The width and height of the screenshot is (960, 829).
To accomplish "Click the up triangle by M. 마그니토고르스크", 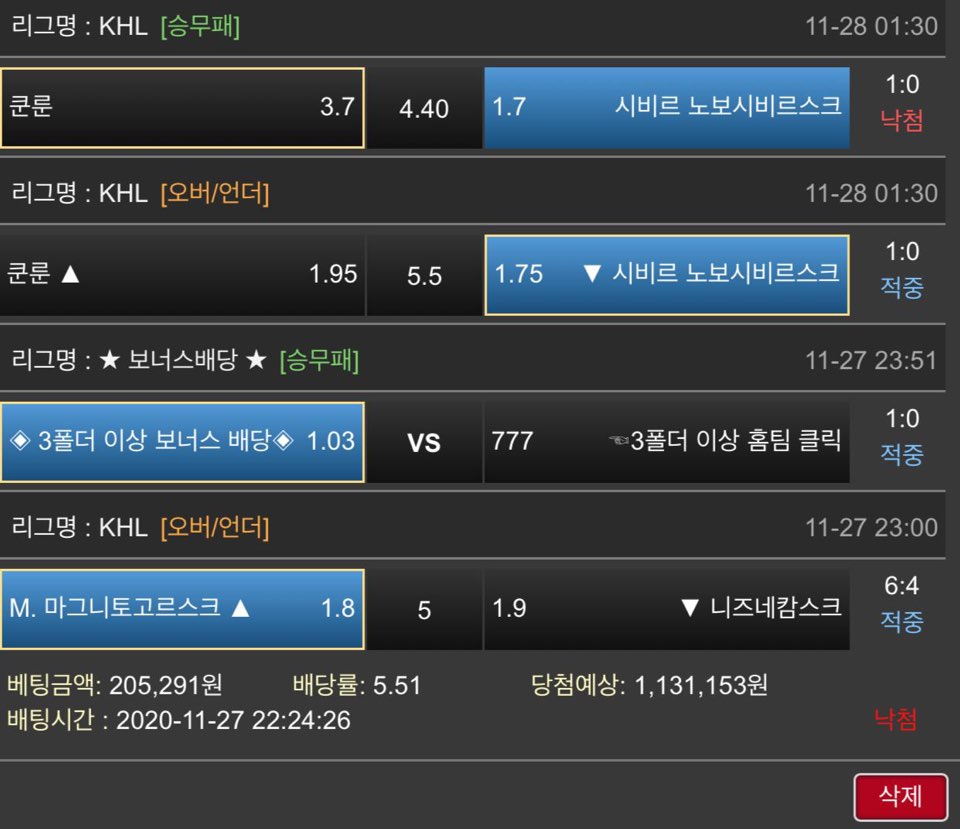I will (241, 608).
